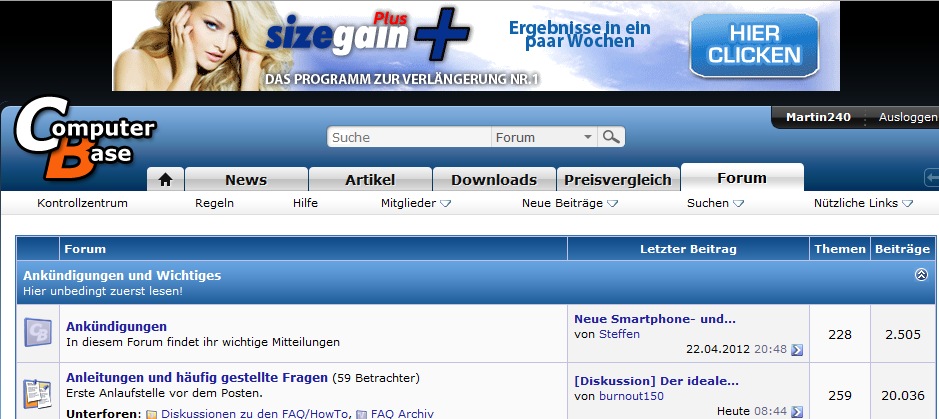Expand the Mitglieder menu
The image size is (939, 419).
click(445, 204)
